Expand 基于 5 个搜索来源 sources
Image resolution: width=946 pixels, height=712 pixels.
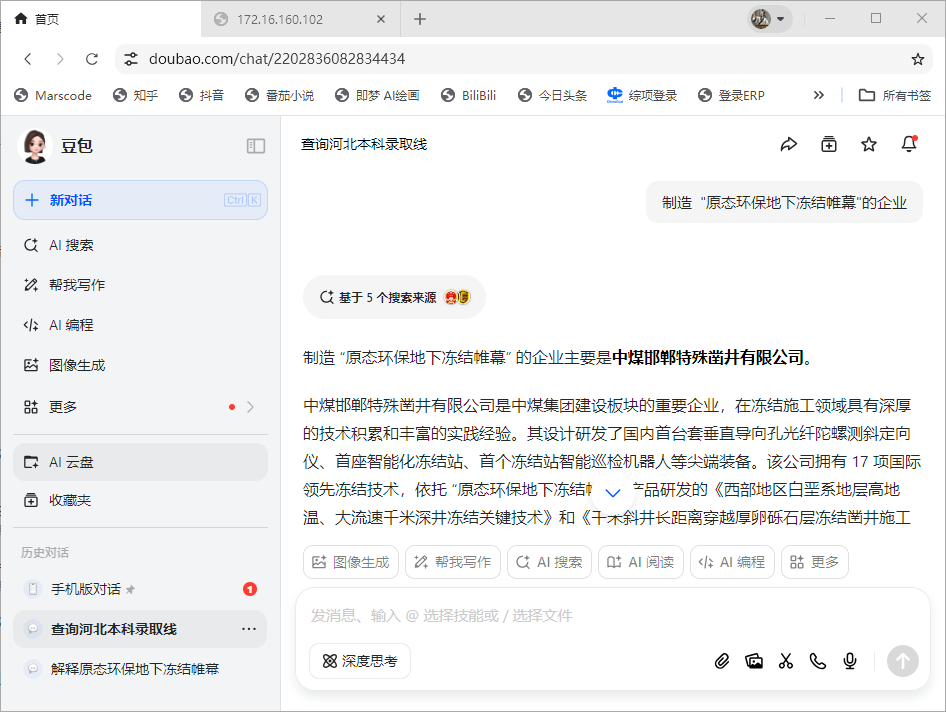pyautogui.click(x=394, y=297)
